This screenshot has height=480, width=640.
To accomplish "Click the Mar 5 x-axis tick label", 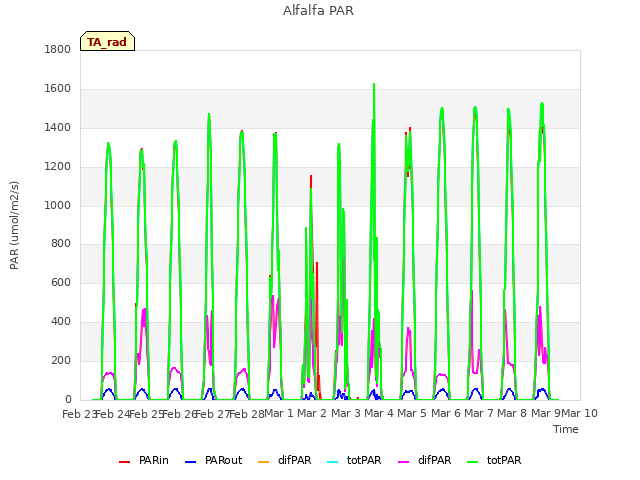I will [x=412, y=413].
